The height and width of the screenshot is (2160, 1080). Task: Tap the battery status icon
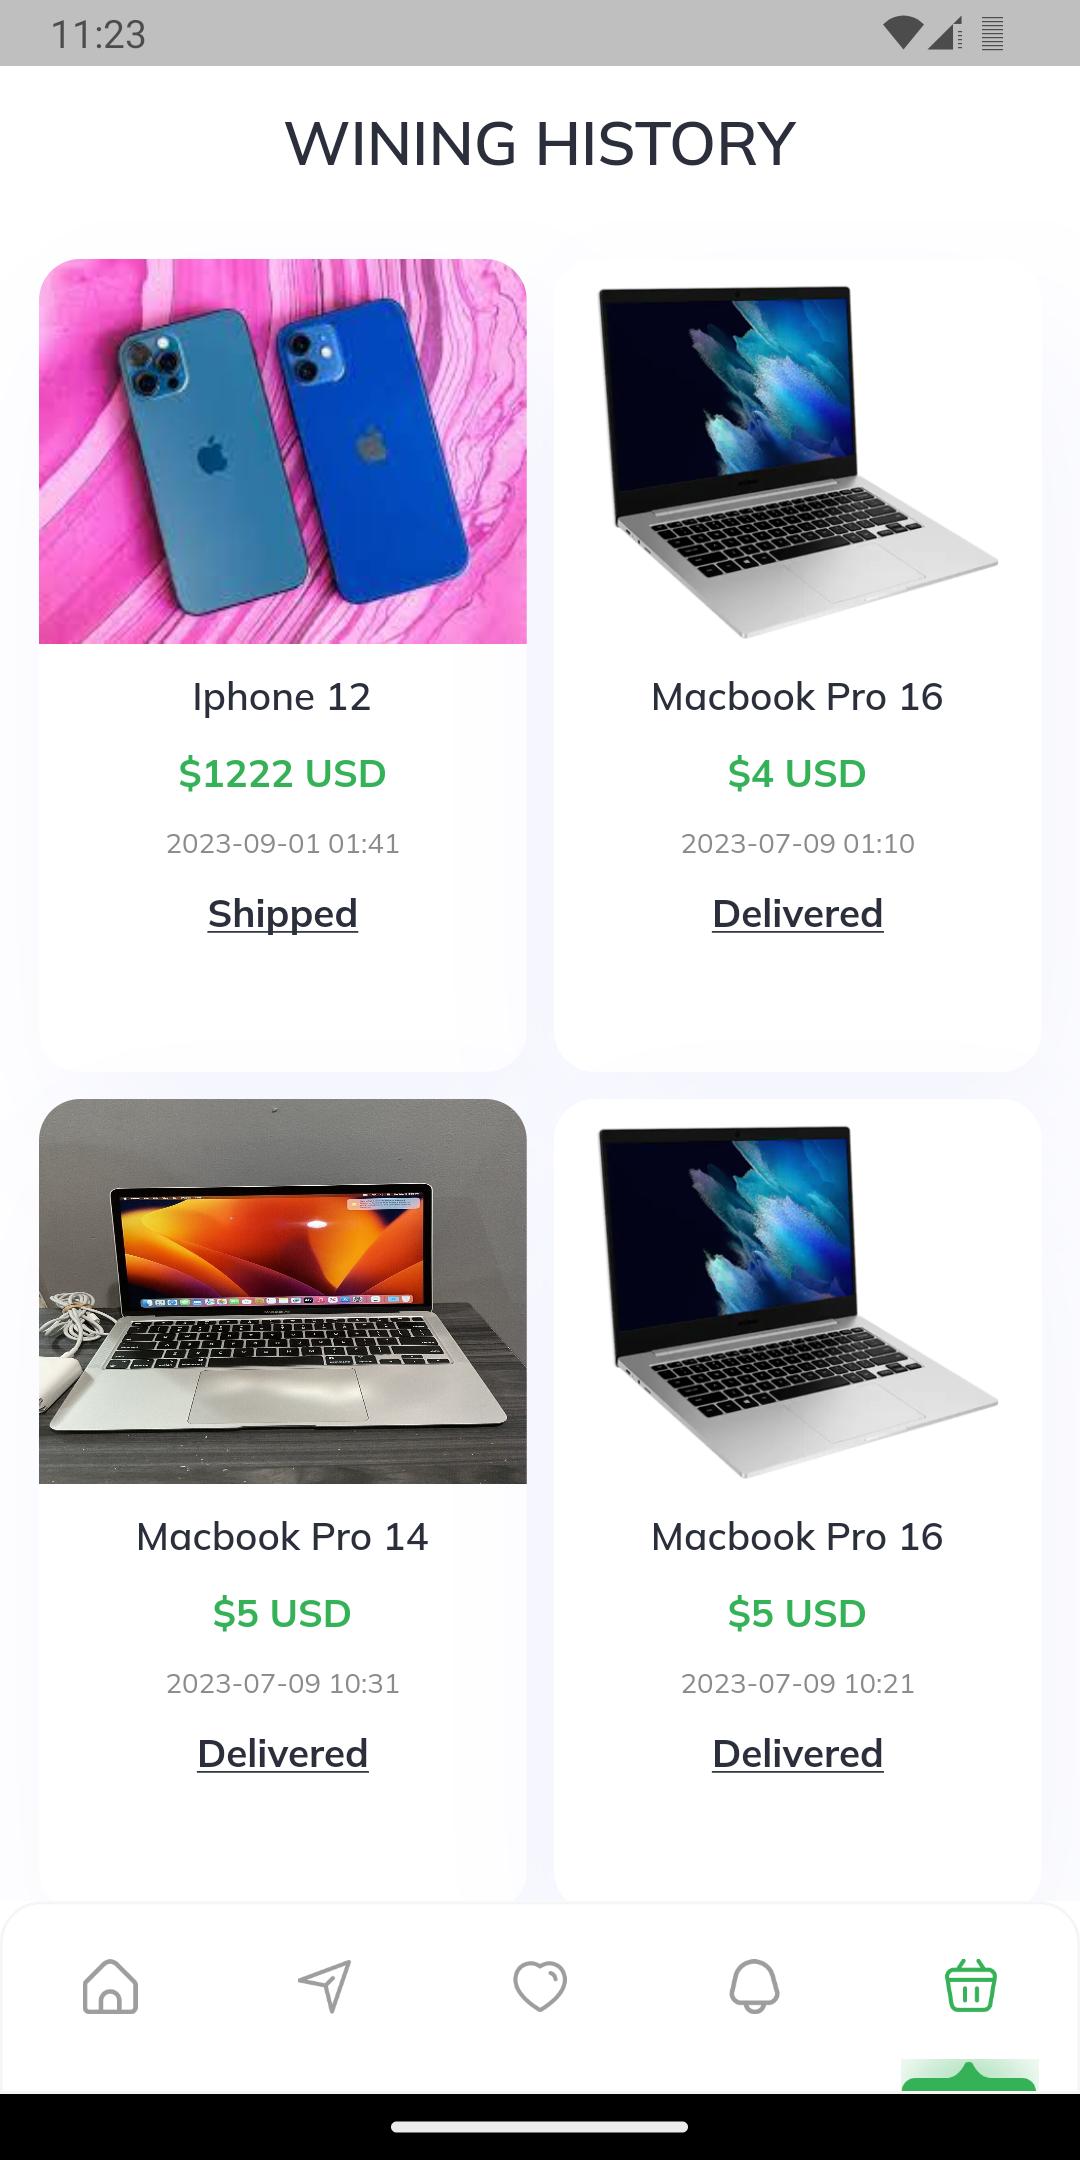point(992,33)
